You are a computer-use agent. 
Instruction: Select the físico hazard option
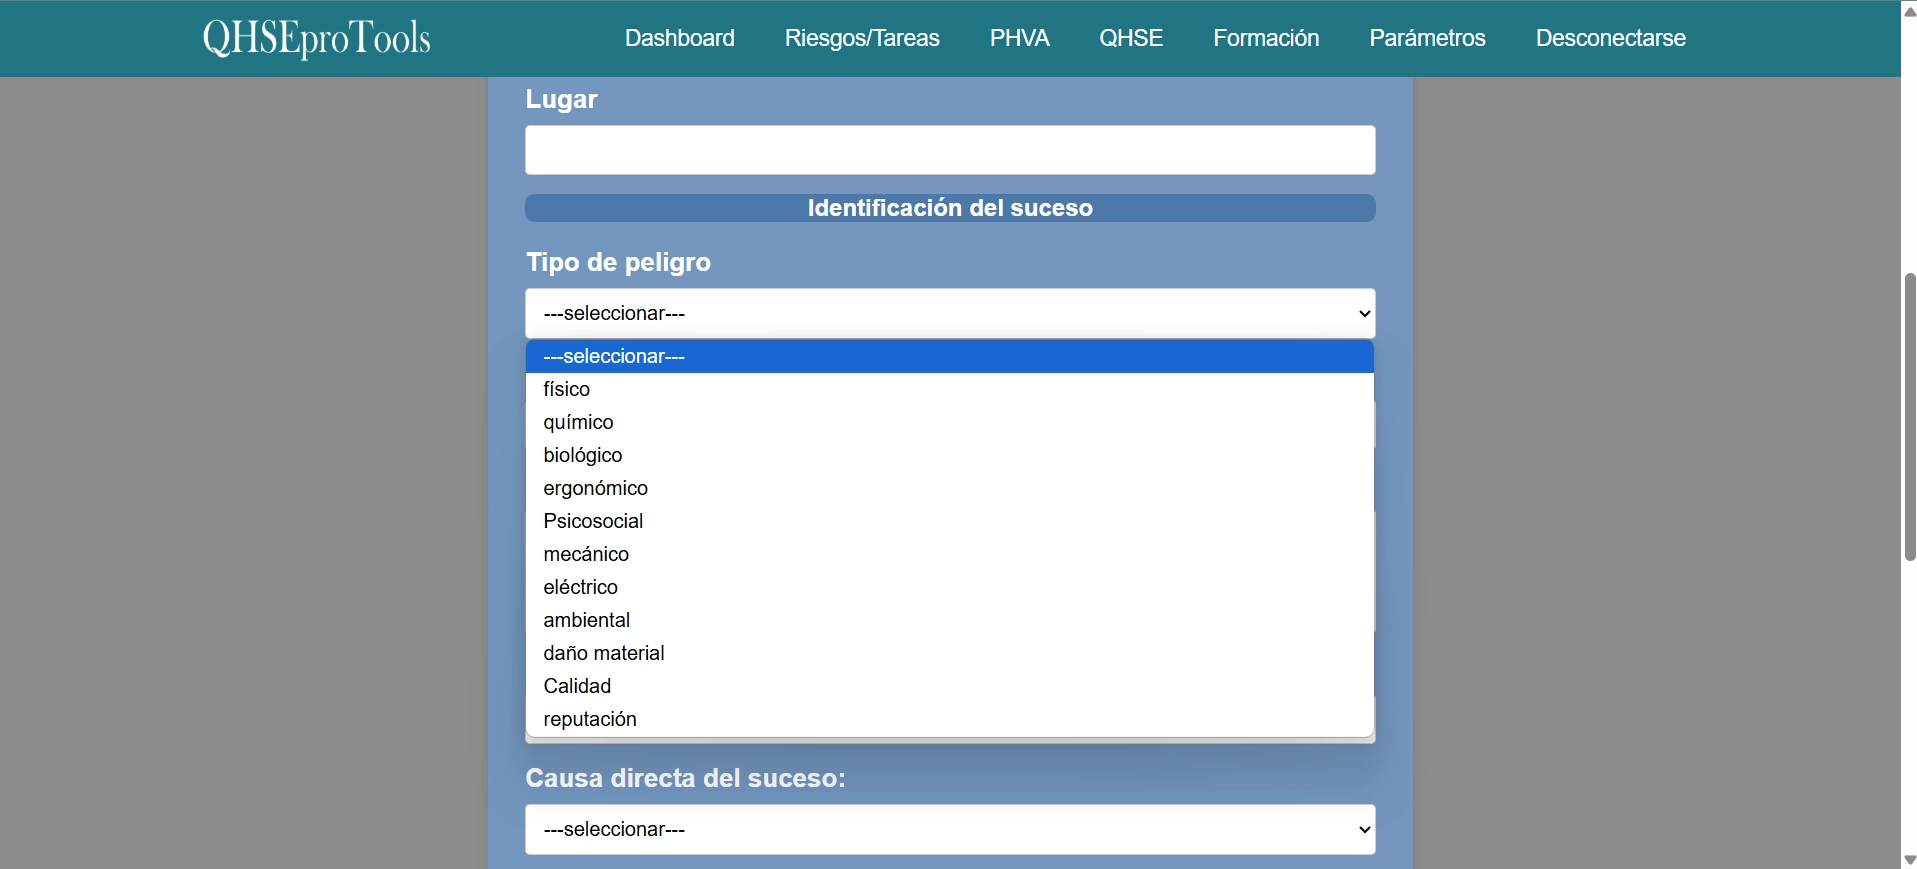point(567,389)
